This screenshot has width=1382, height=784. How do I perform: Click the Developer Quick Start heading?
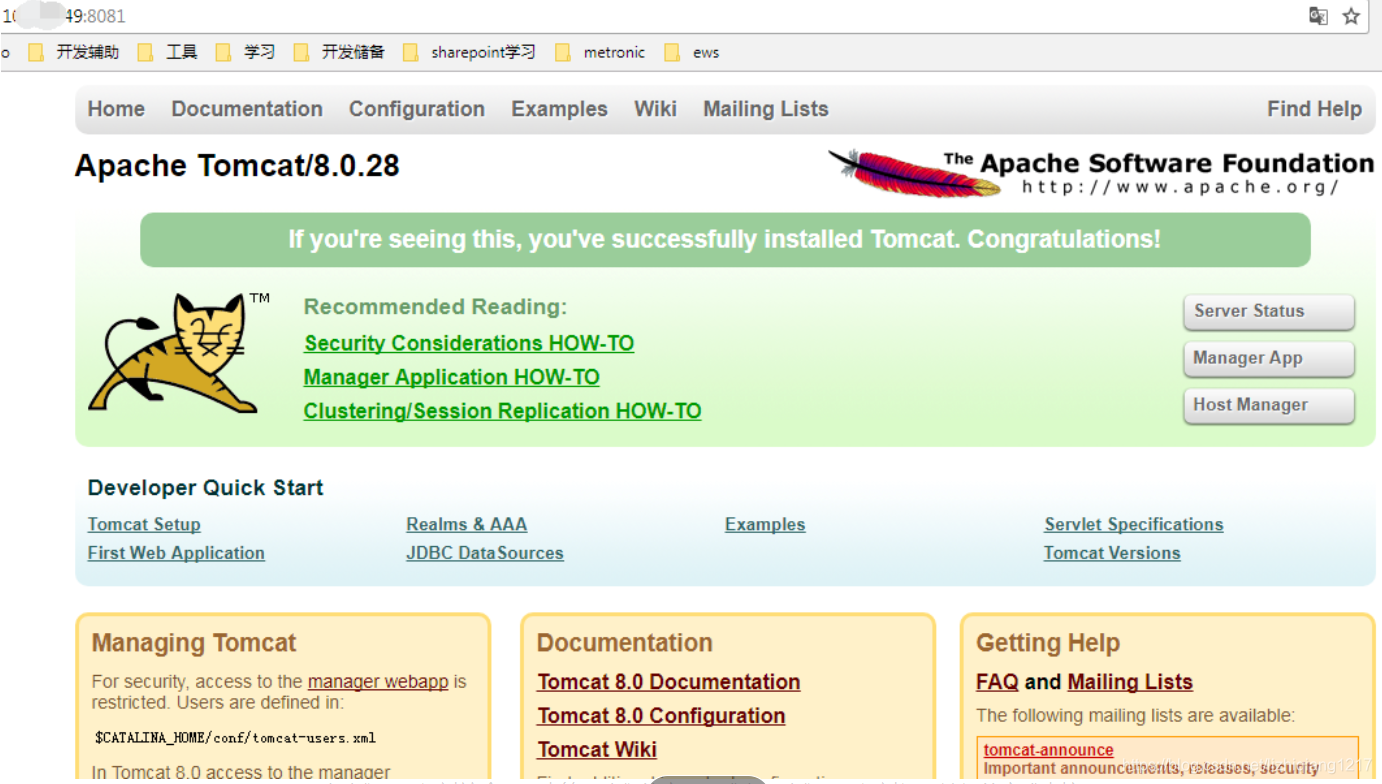point(205,488)
